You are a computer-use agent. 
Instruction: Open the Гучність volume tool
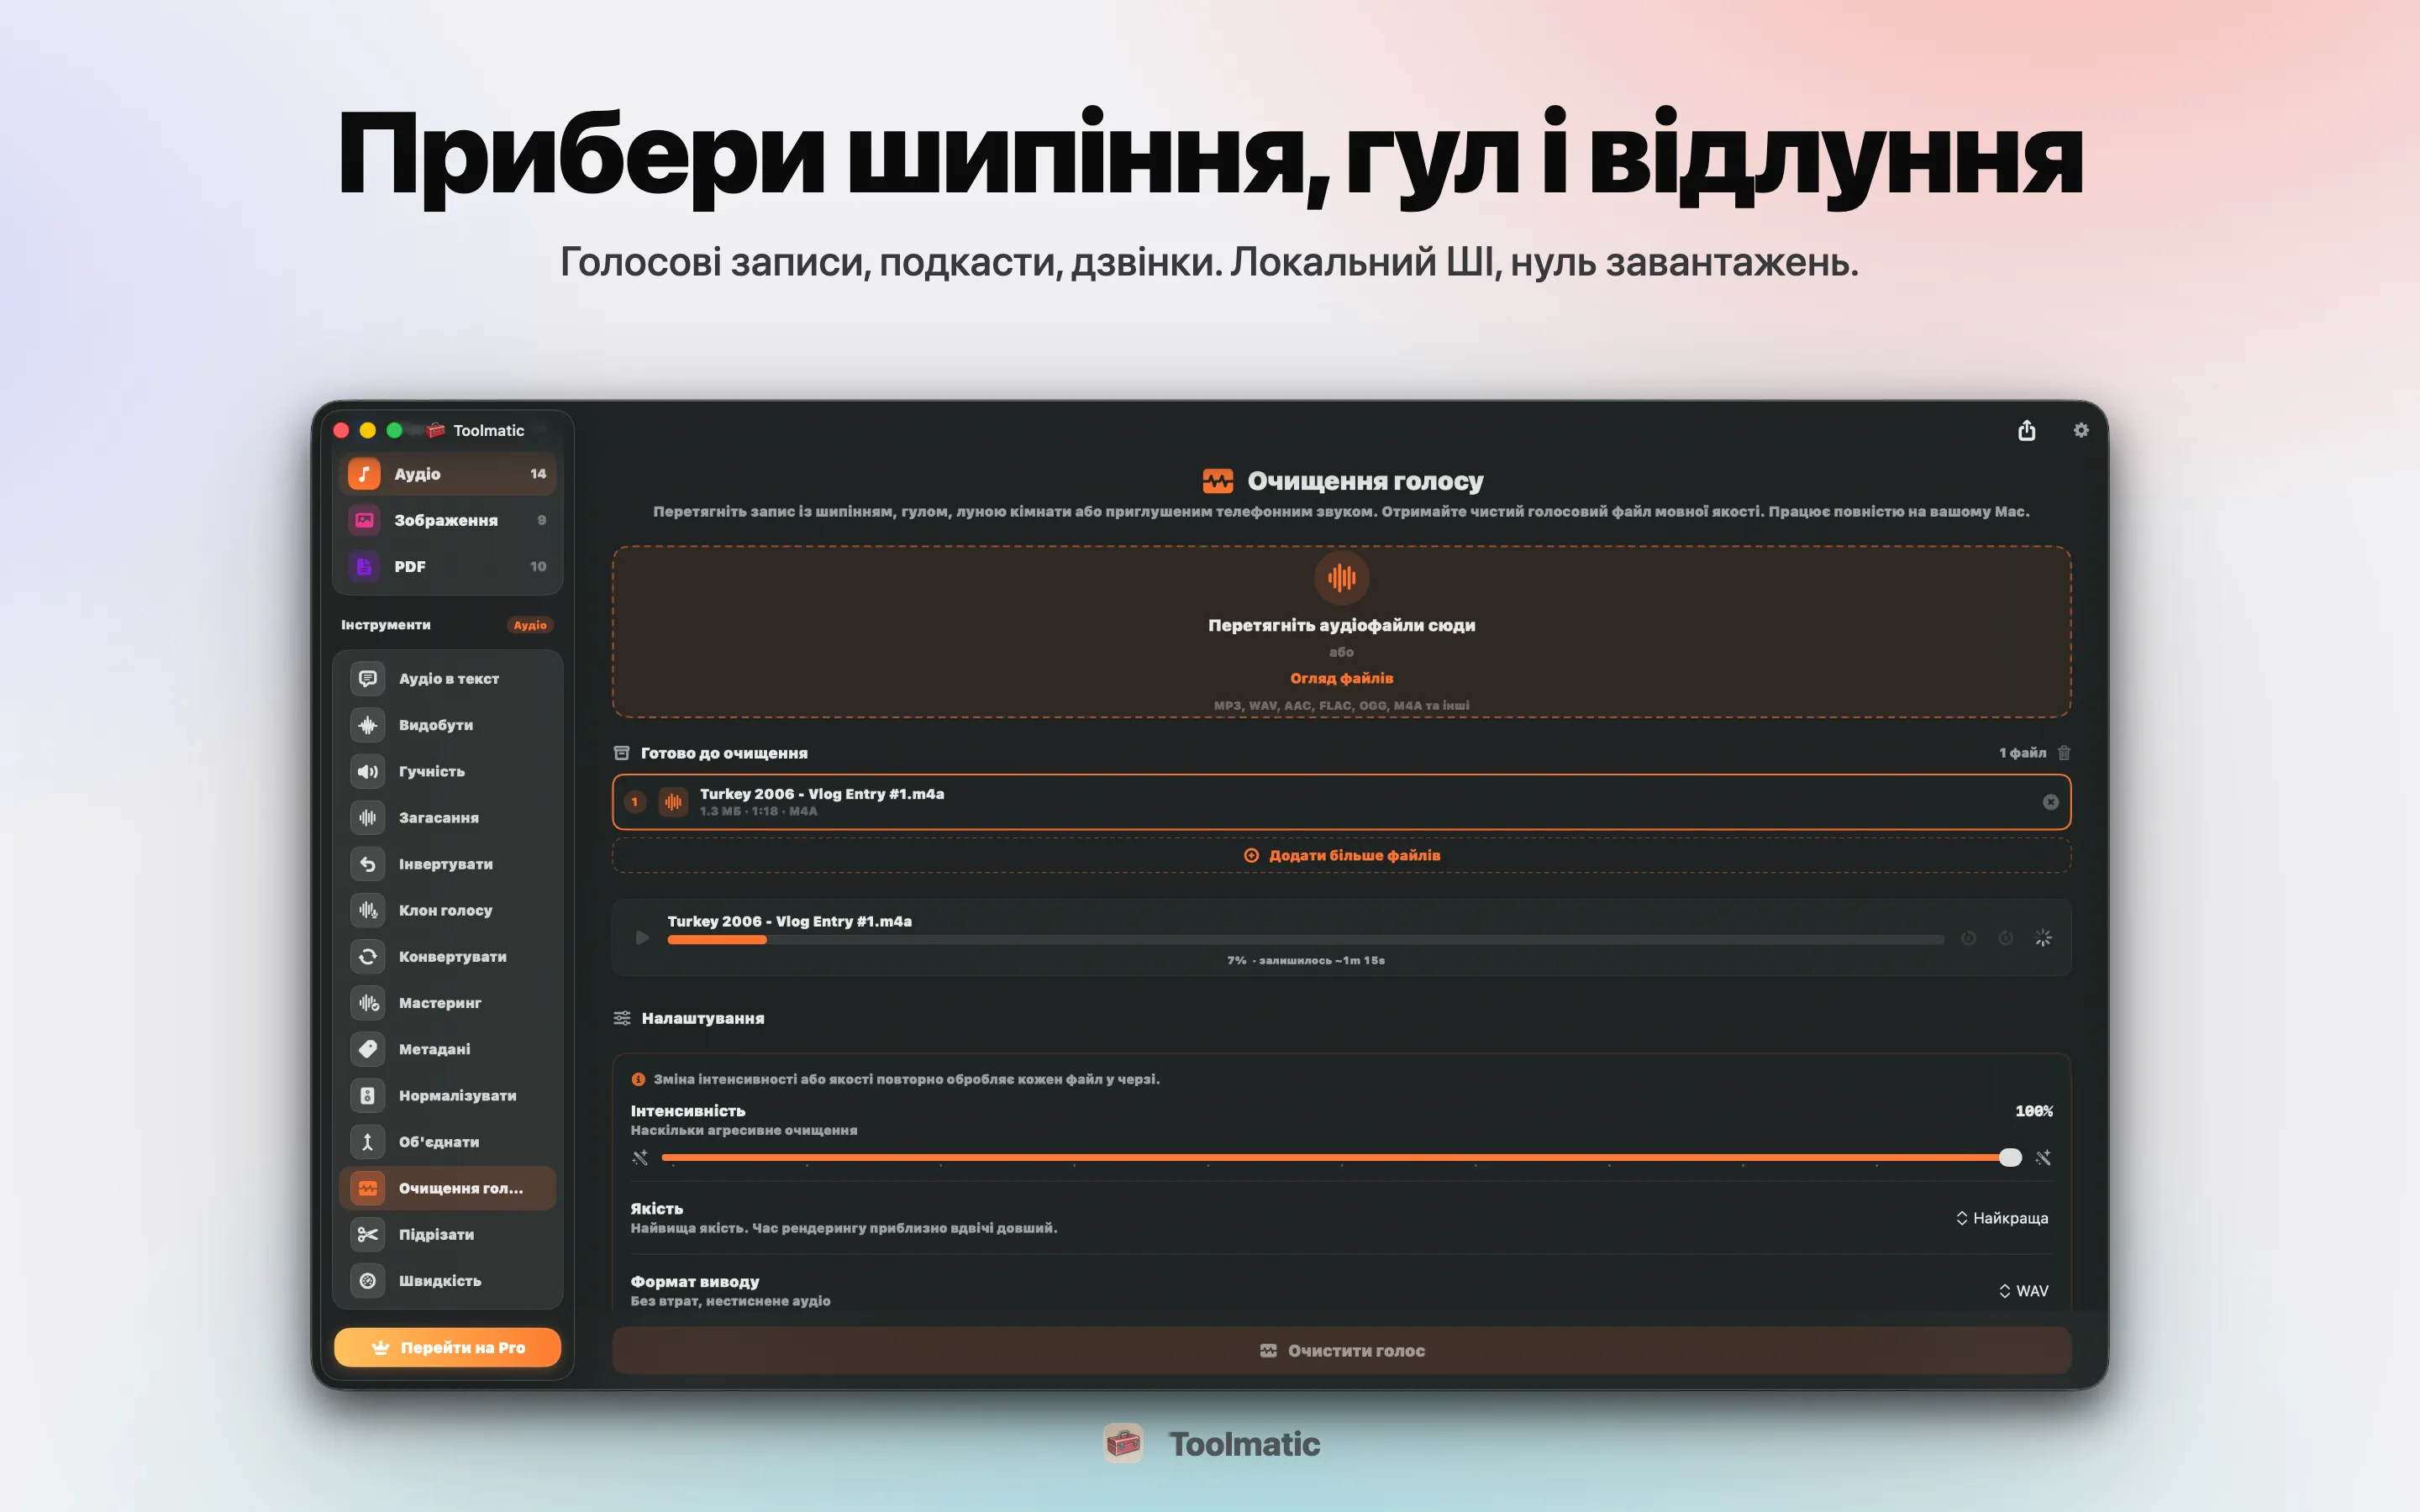[447, 771]
